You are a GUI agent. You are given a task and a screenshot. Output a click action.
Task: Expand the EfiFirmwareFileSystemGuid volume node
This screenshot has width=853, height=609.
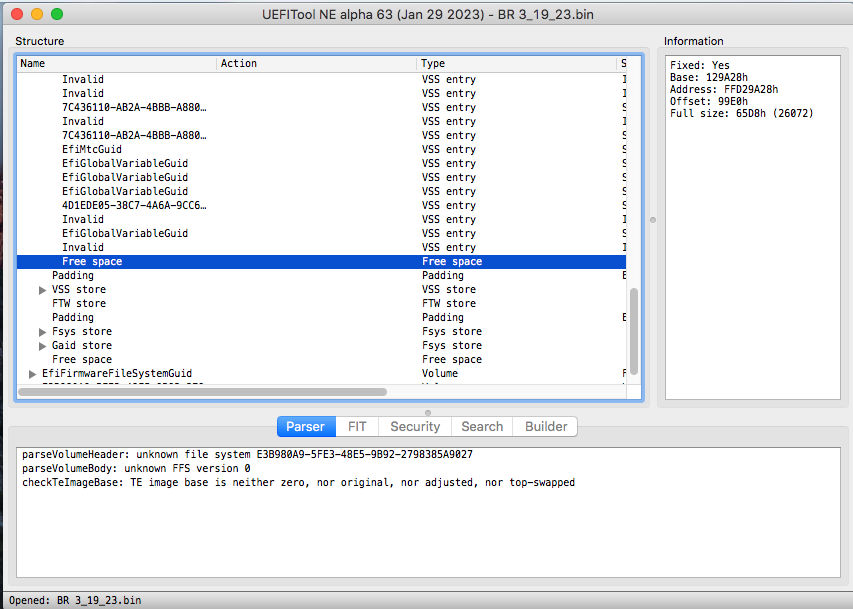pos(32,374)
